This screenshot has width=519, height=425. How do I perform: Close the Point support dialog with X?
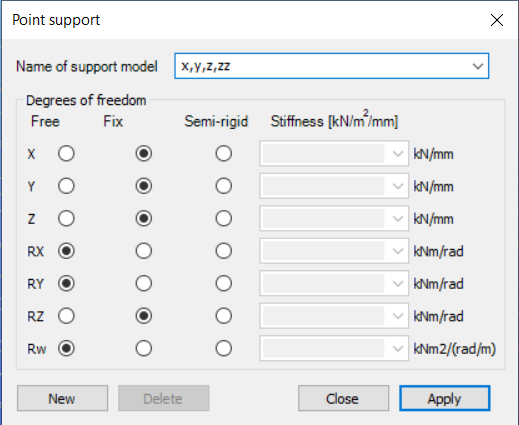[497, 20]
